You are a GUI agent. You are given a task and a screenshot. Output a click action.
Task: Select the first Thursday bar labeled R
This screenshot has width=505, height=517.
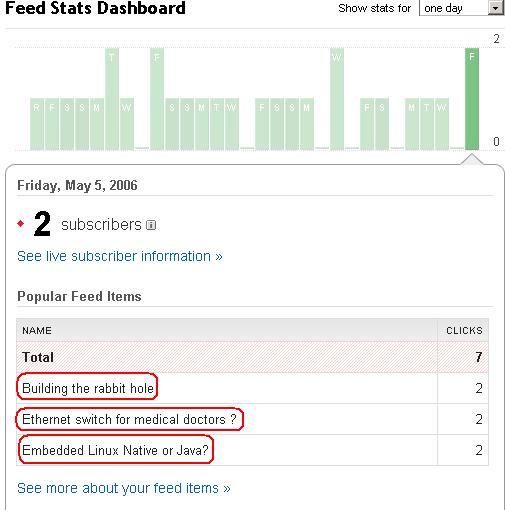point(37,124)
